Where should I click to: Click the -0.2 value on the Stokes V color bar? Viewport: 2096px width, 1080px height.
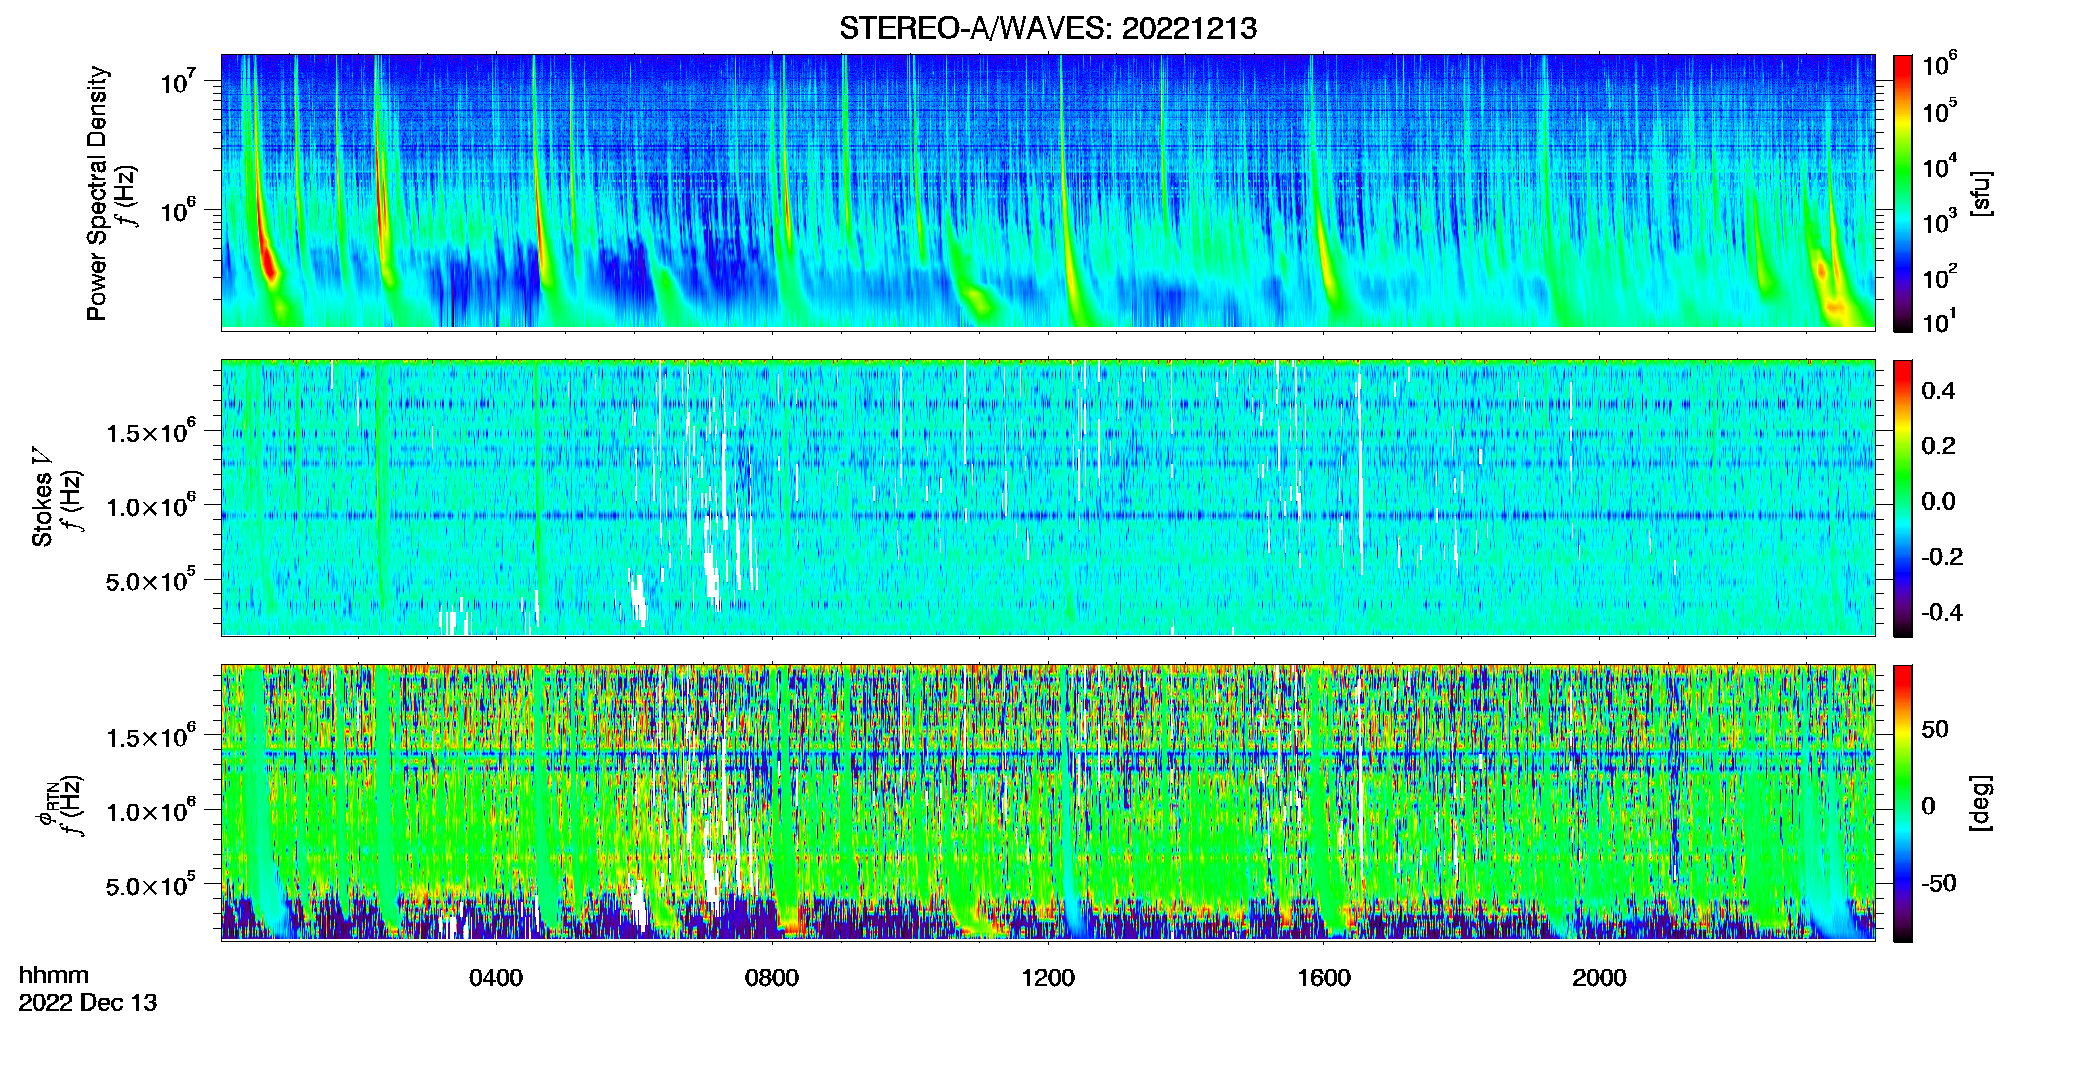pyautogui.click(x=1942, y=557)
